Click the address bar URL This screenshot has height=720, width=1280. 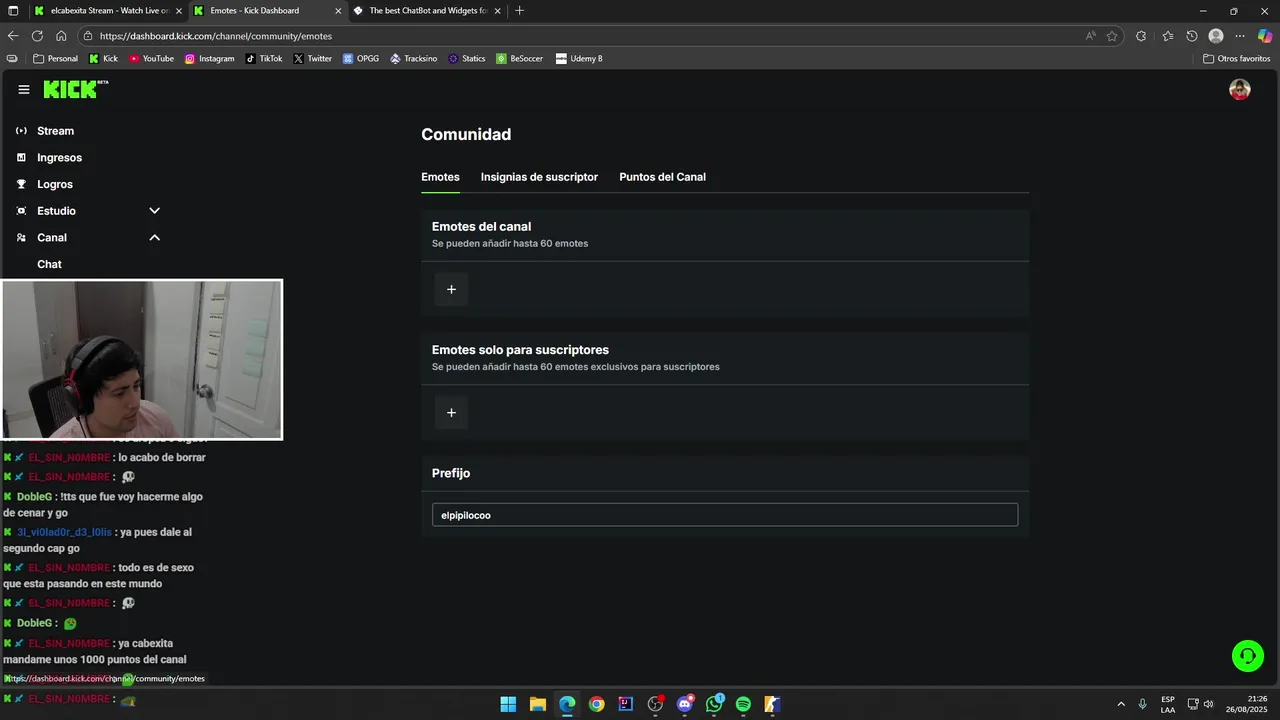click(216, 36)
